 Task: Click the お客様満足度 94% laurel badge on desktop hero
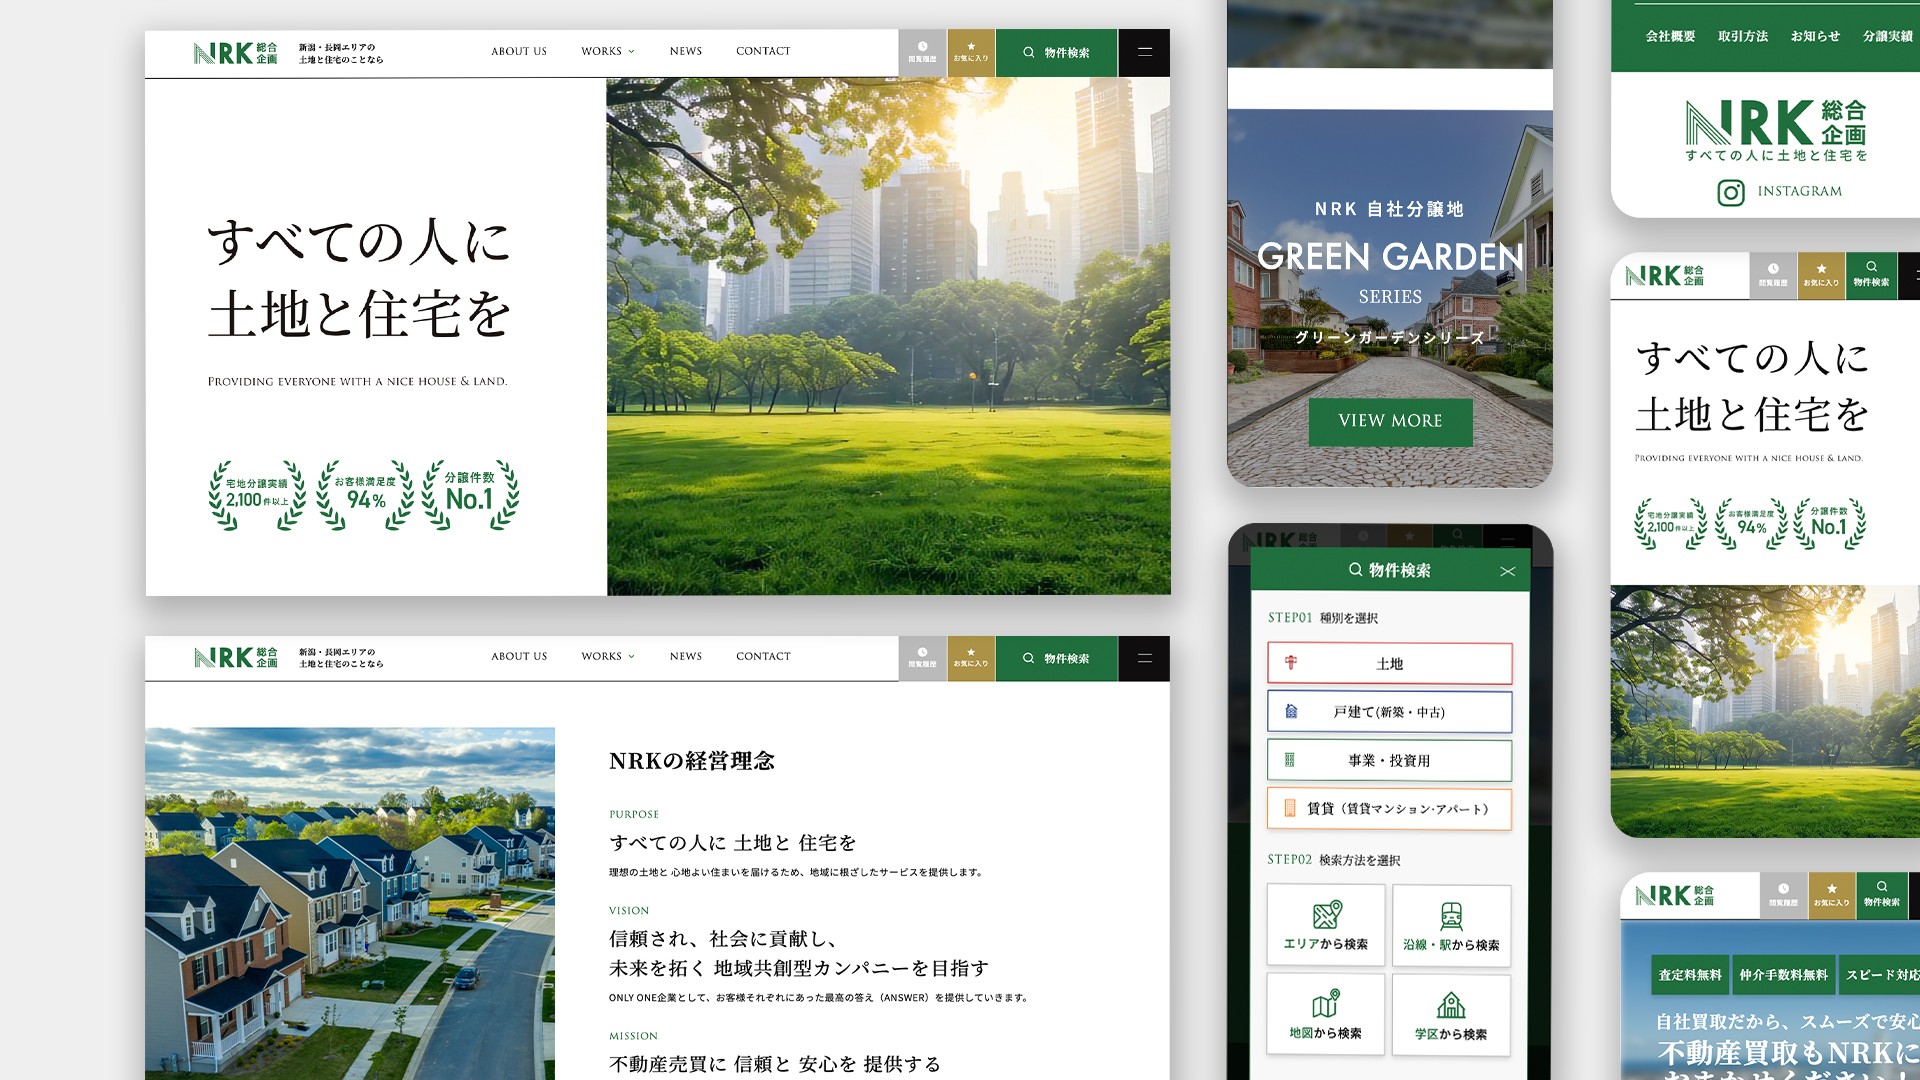pyautogui.click(x=365, y=495)
